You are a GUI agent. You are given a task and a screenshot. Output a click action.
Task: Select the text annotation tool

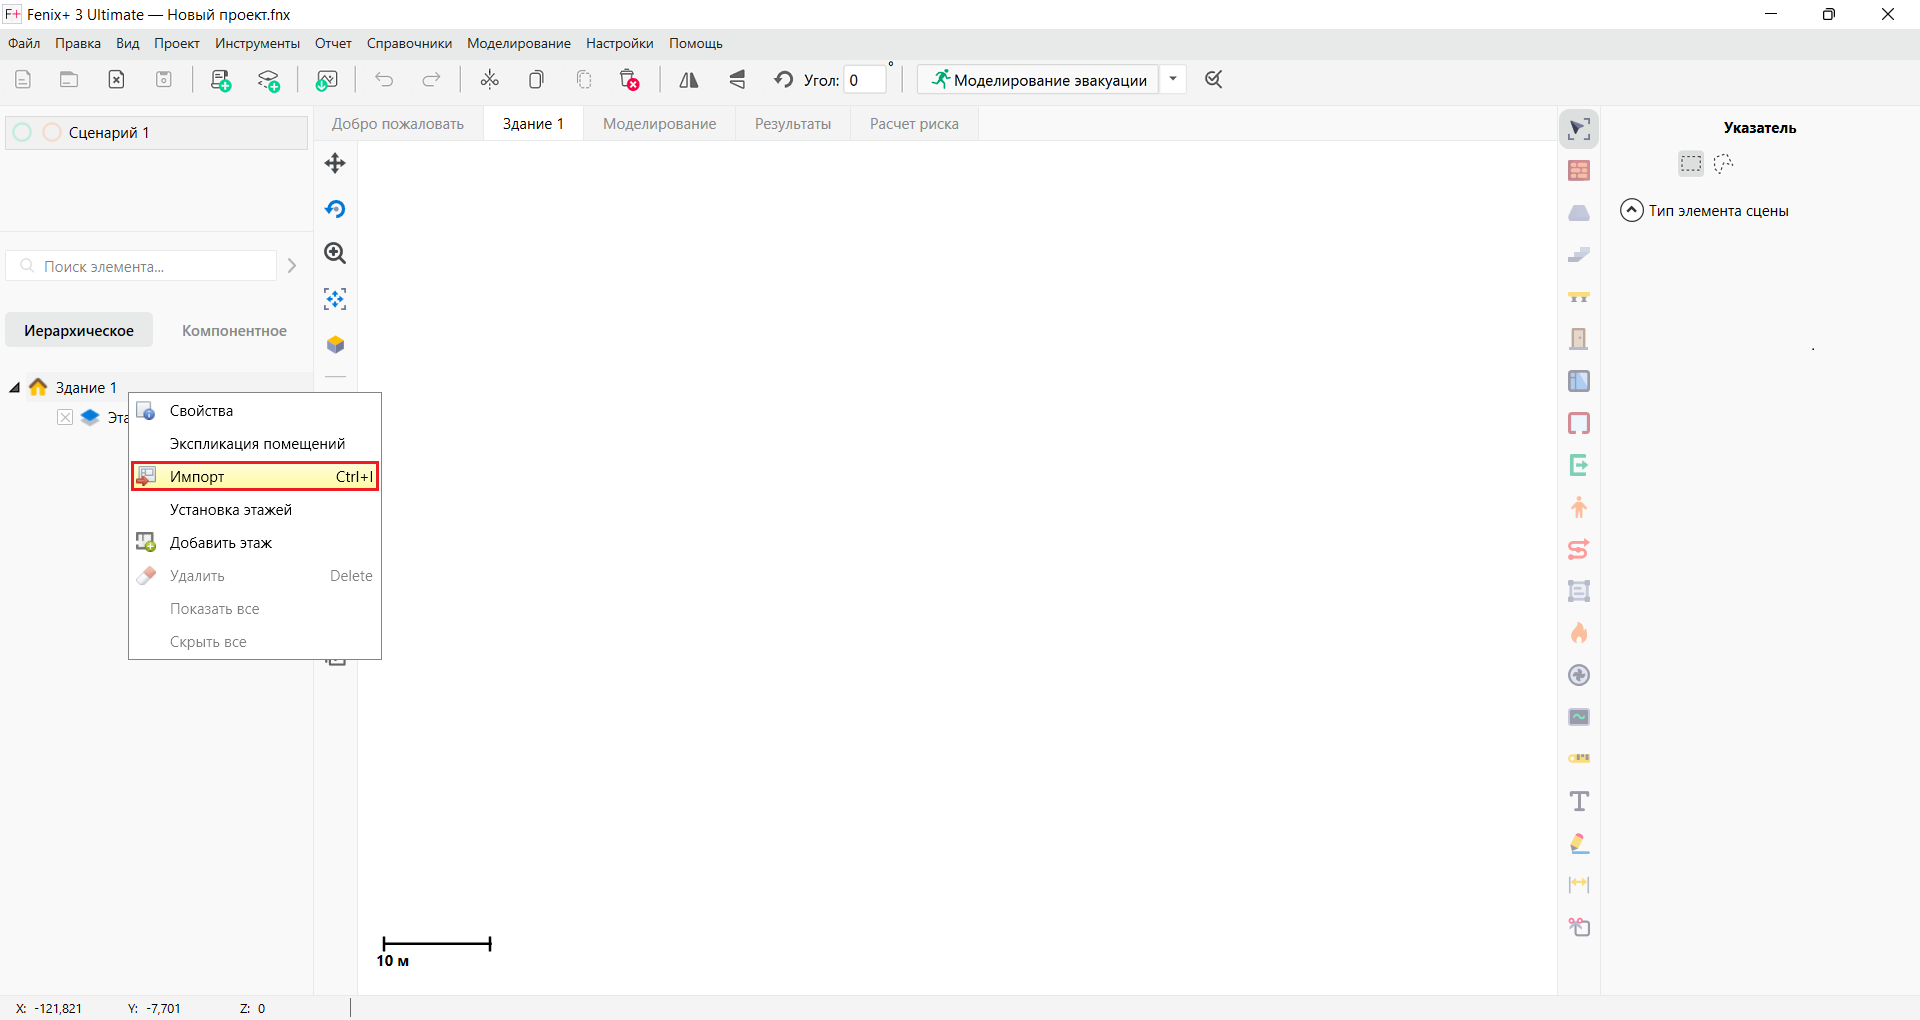click(x=1580, y=800)
